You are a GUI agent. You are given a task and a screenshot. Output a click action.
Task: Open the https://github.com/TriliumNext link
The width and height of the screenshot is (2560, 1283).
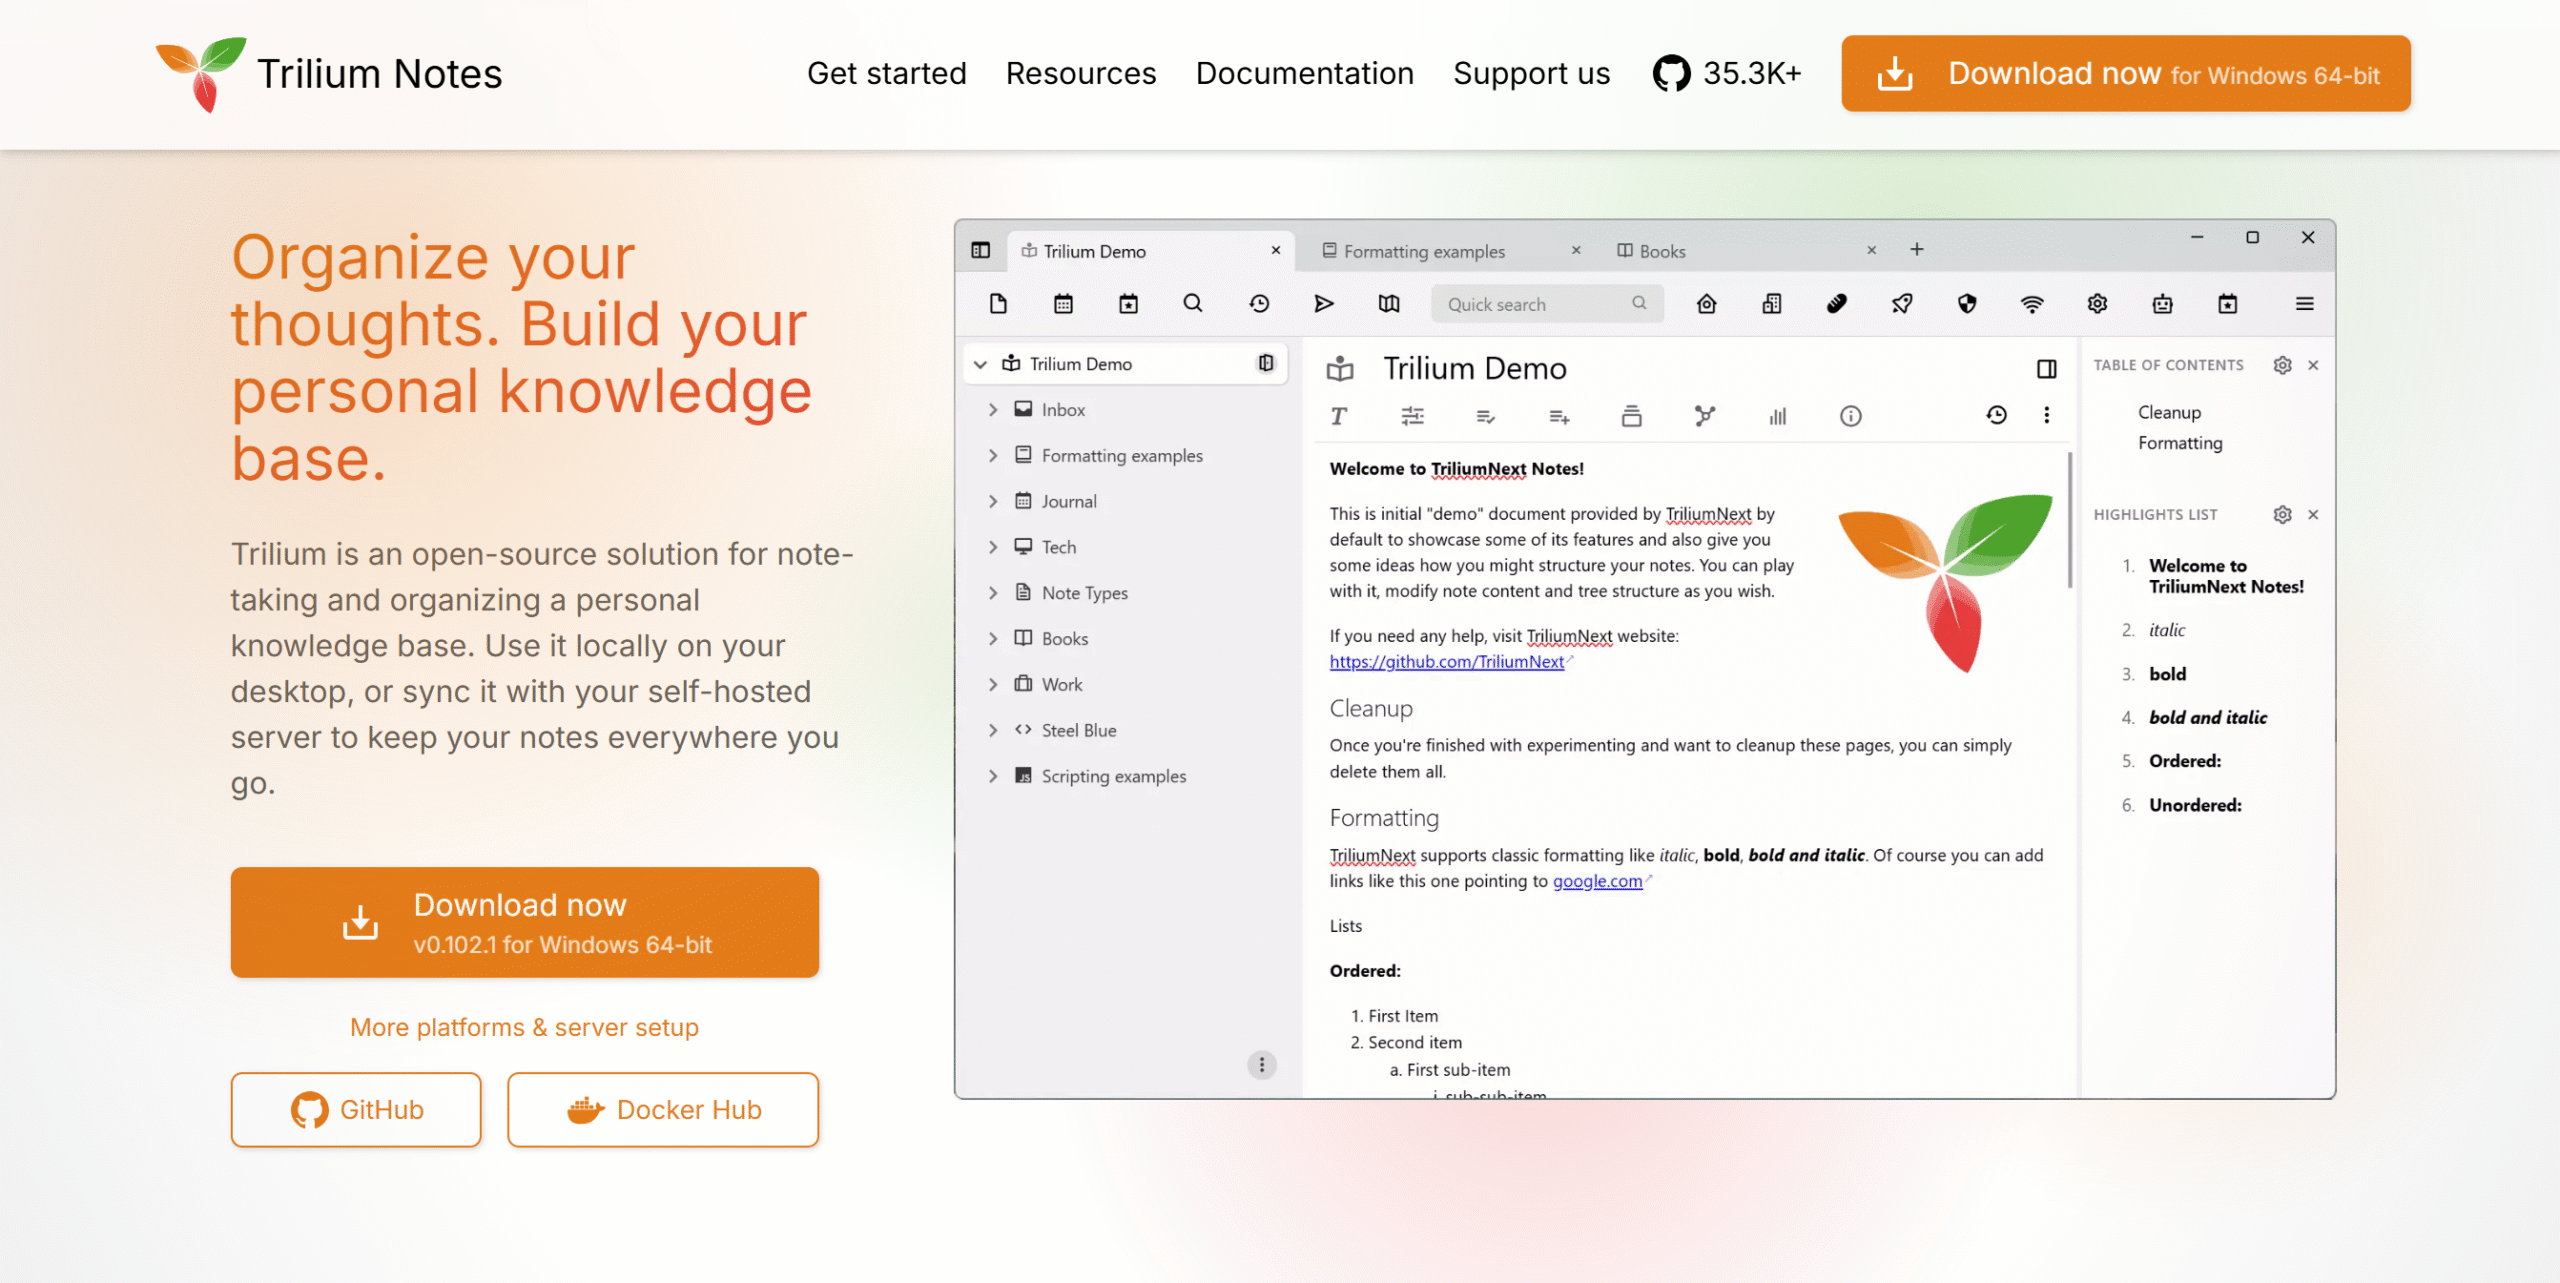coord(1447,662)
